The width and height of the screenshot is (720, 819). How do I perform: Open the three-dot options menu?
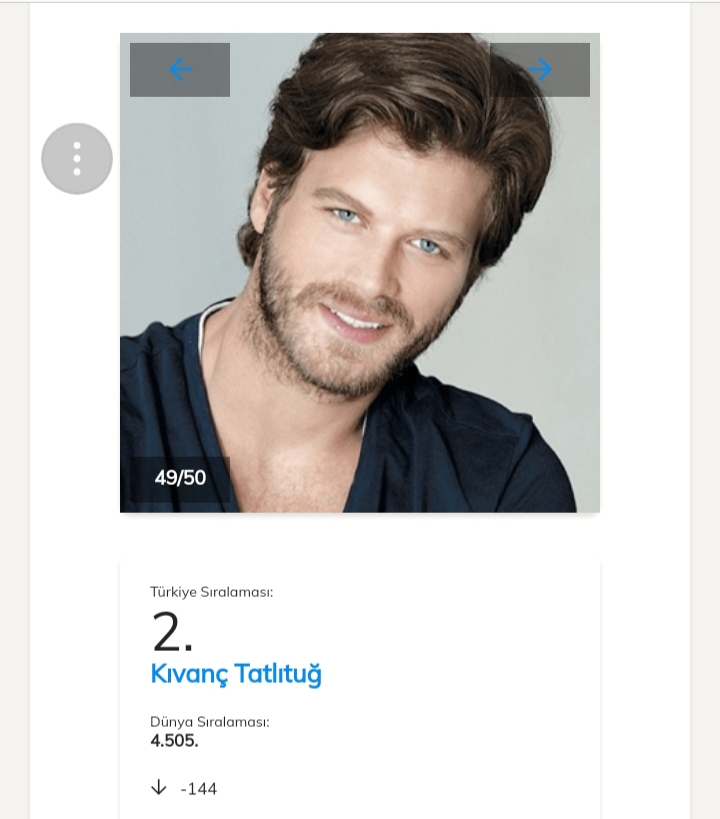(x=77, y=158)
